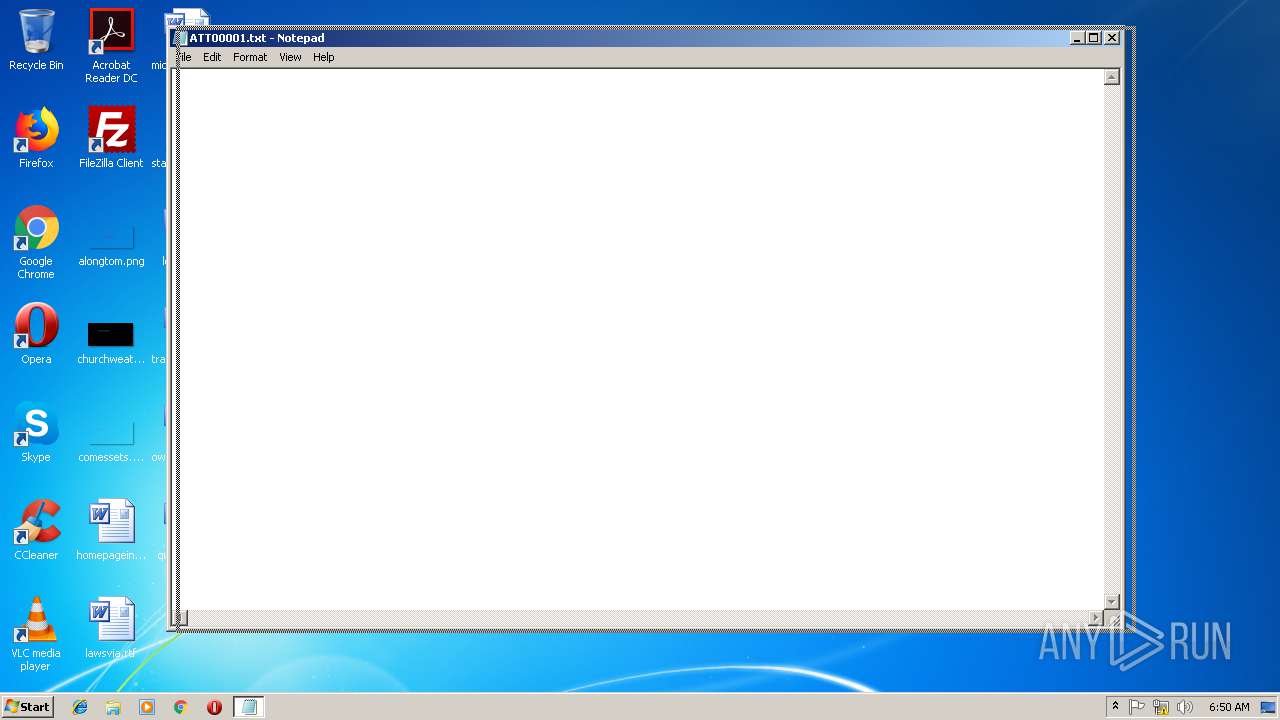Select the Opera desktop icon
Image resolution: width=1280 pixels, height=720 pixels.
(36, 334)
